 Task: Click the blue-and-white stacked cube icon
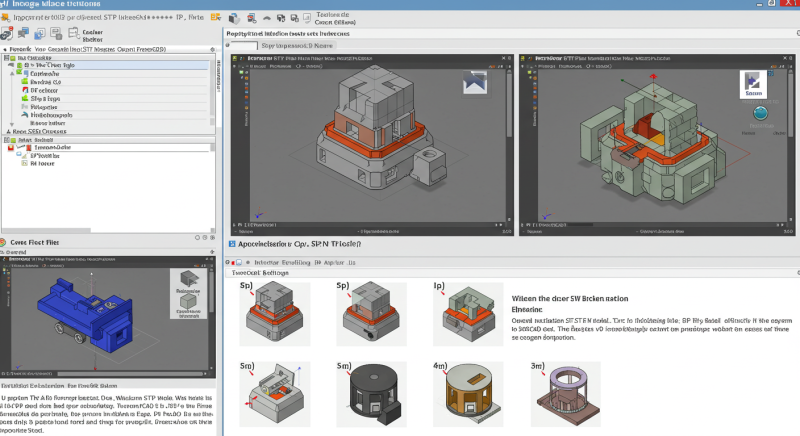coord(234,18)
